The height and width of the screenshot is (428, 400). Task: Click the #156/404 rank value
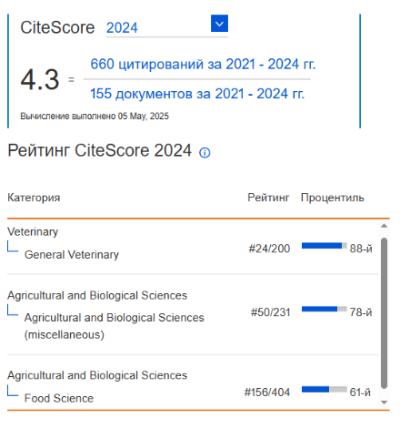click(267, 392)
